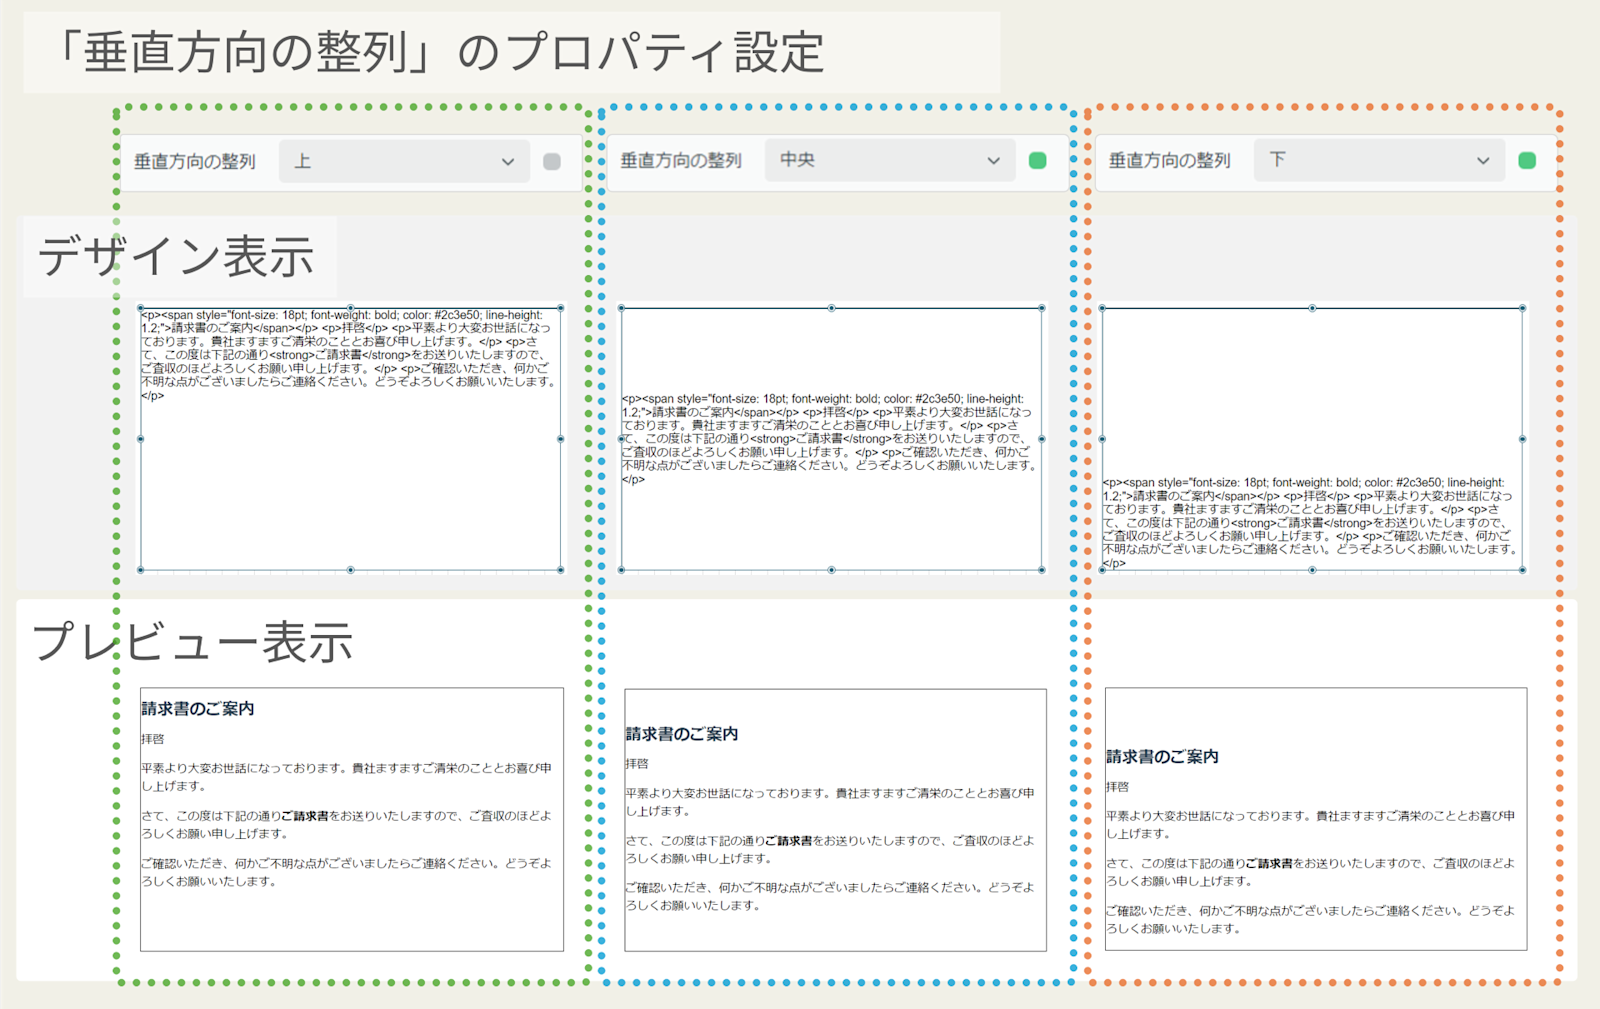This screenshot has width=1600, height=1009.
Task: Click the ご確認いただき paragraph in the bottom-aligned preview
Action: (x=1310, y=920)
